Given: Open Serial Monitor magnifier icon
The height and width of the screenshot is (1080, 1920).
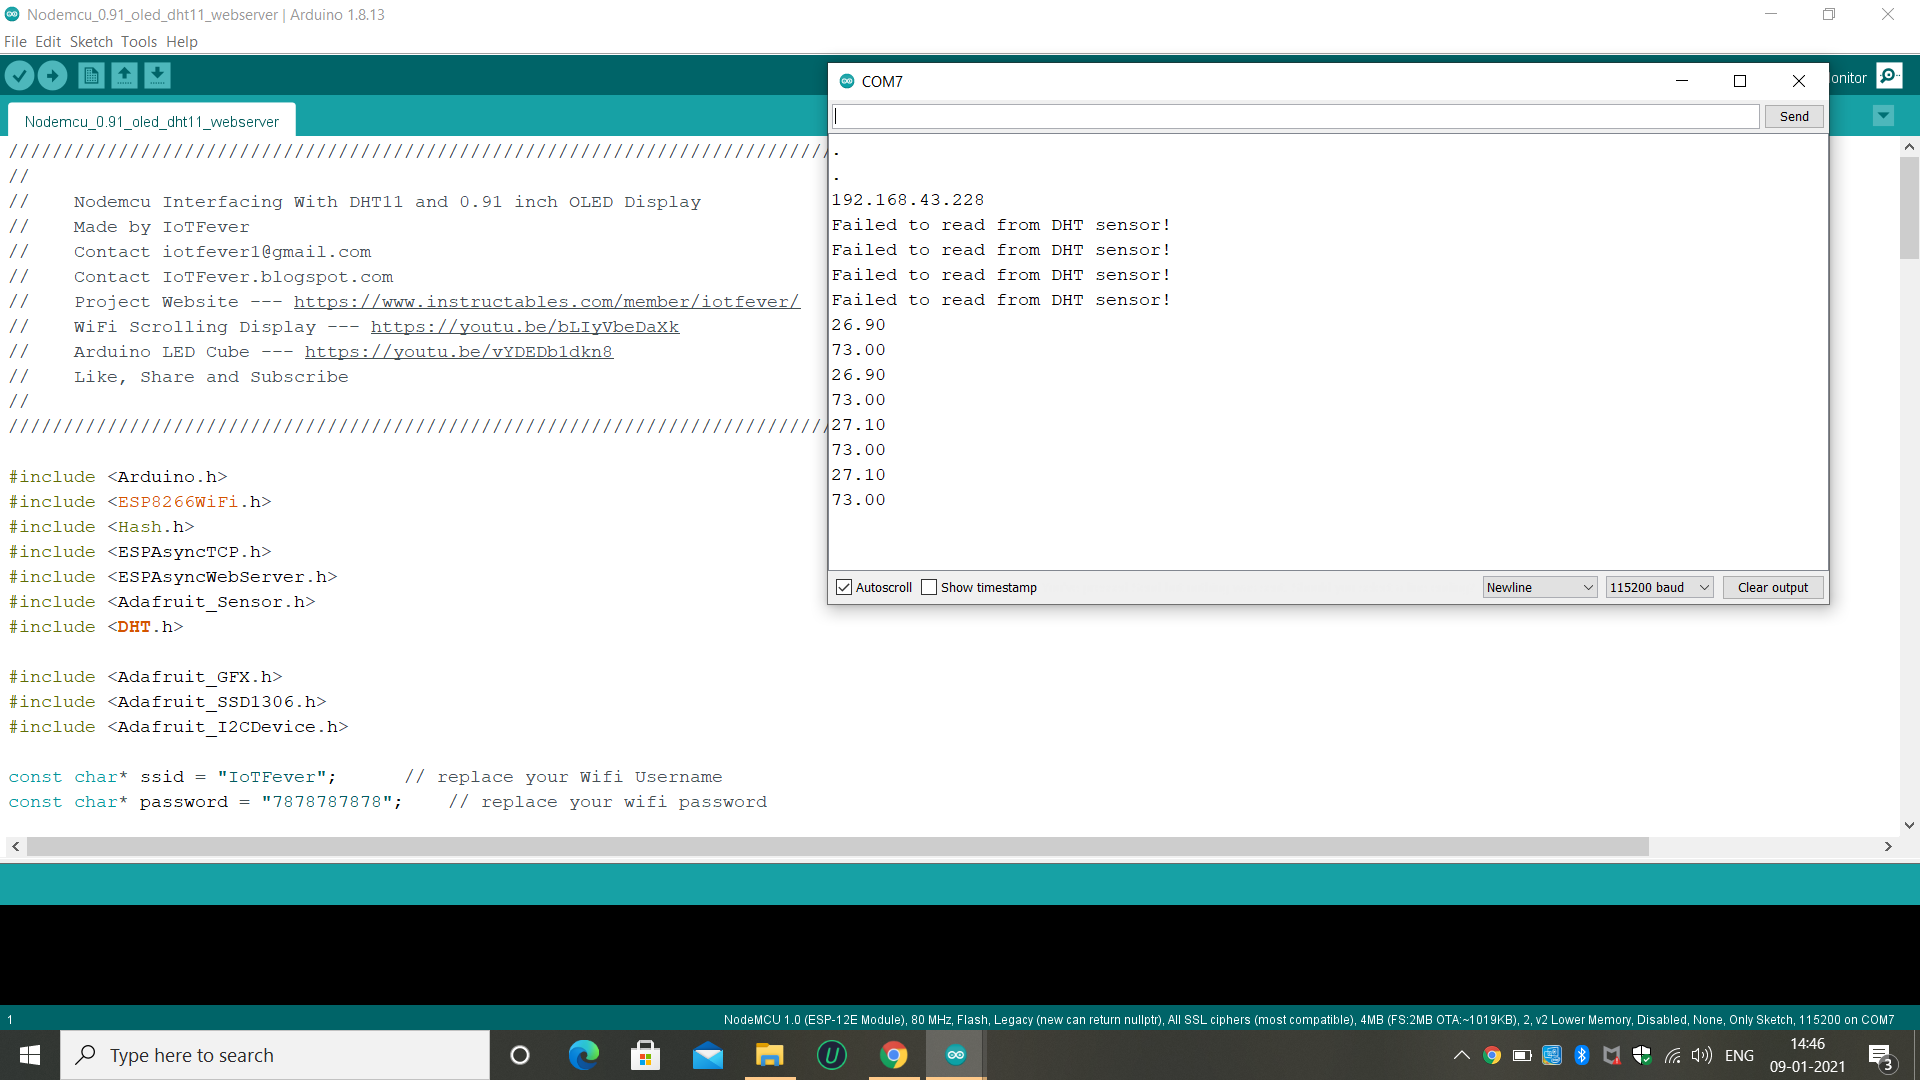Looking at the screenshot, I should pyautogui.click(x=1889, y=76).
